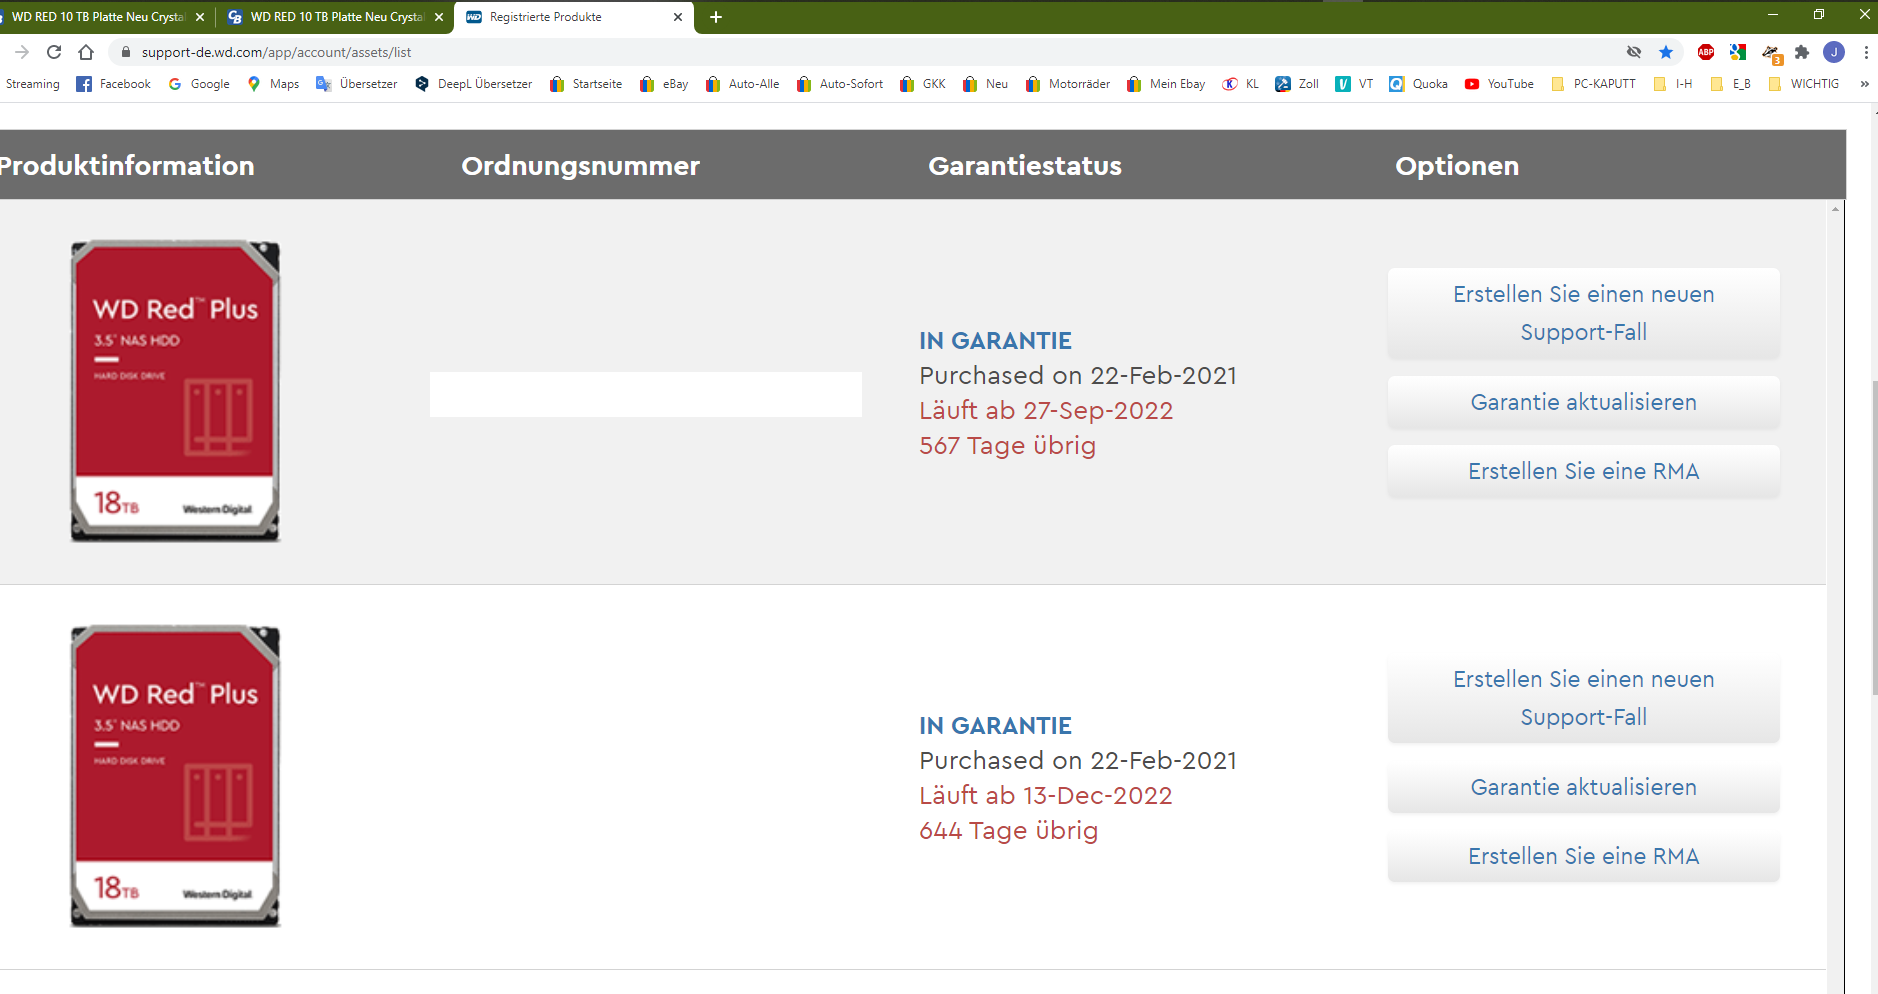Open the E_B bookmark folder
The width and height of the screenshot is (1878, 994).
point(1731,84)
